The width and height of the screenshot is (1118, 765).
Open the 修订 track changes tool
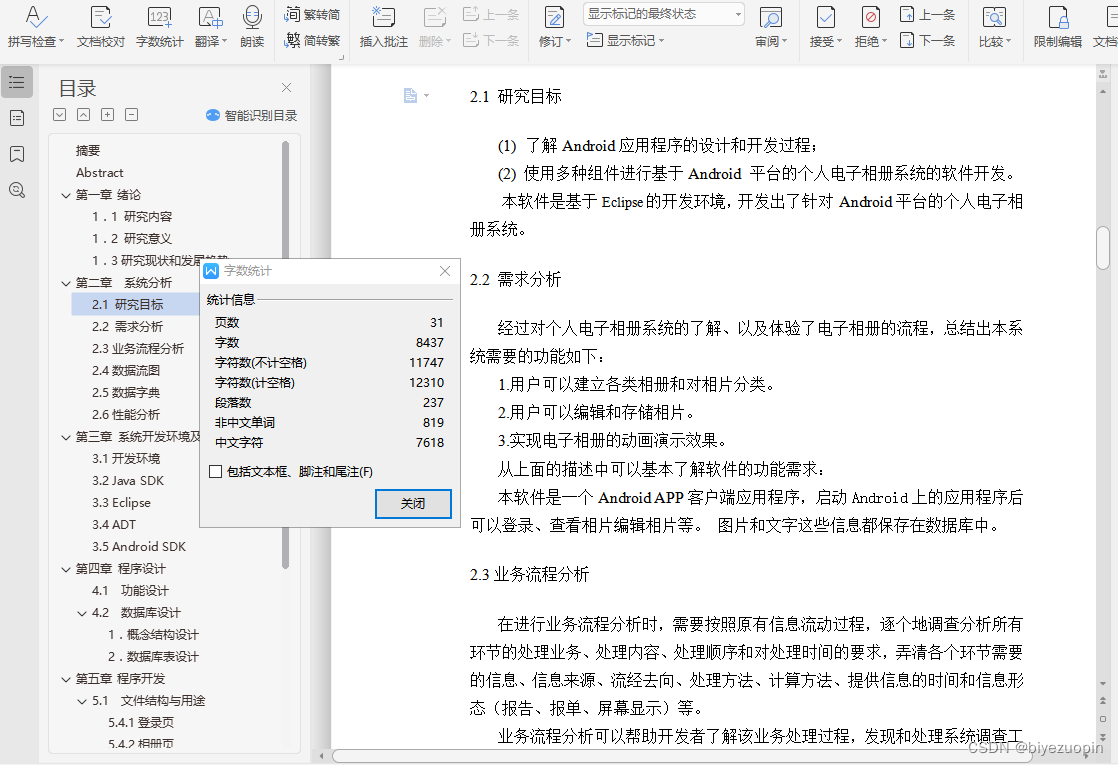pos(554,26)
